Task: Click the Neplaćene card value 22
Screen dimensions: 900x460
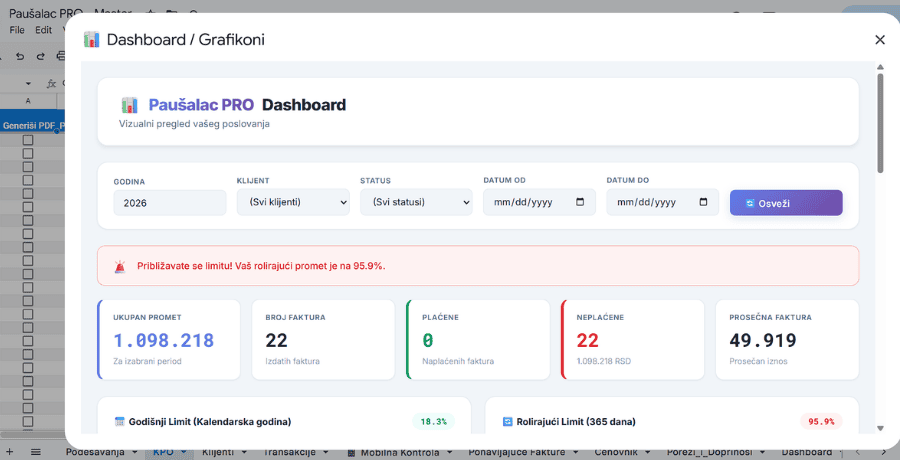Action: click(588, 340)
